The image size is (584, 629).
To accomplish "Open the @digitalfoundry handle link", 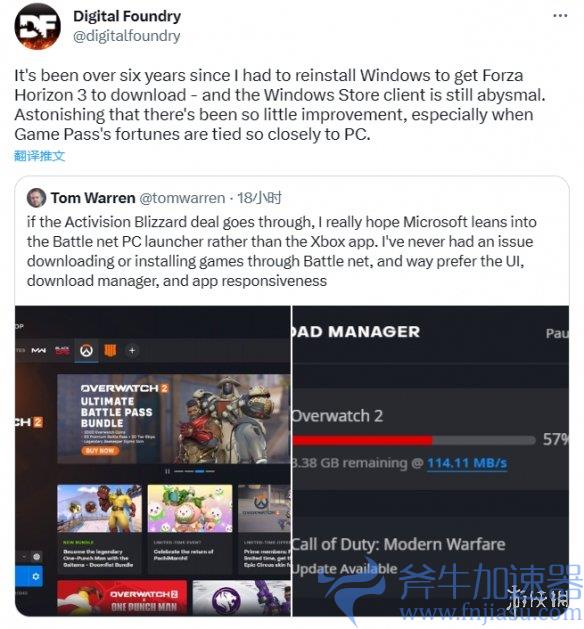I will tap(127, 36).
